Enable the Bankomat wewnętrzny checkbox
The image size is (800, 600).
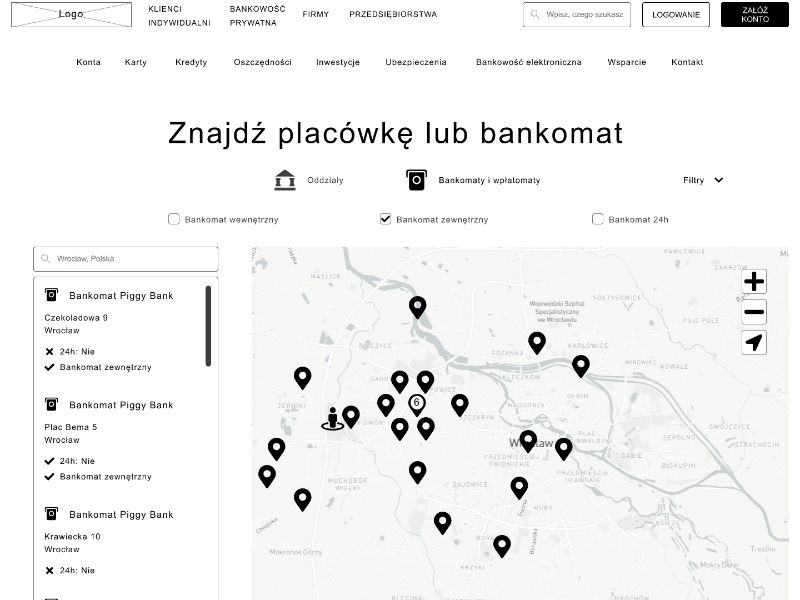point(174,219)
